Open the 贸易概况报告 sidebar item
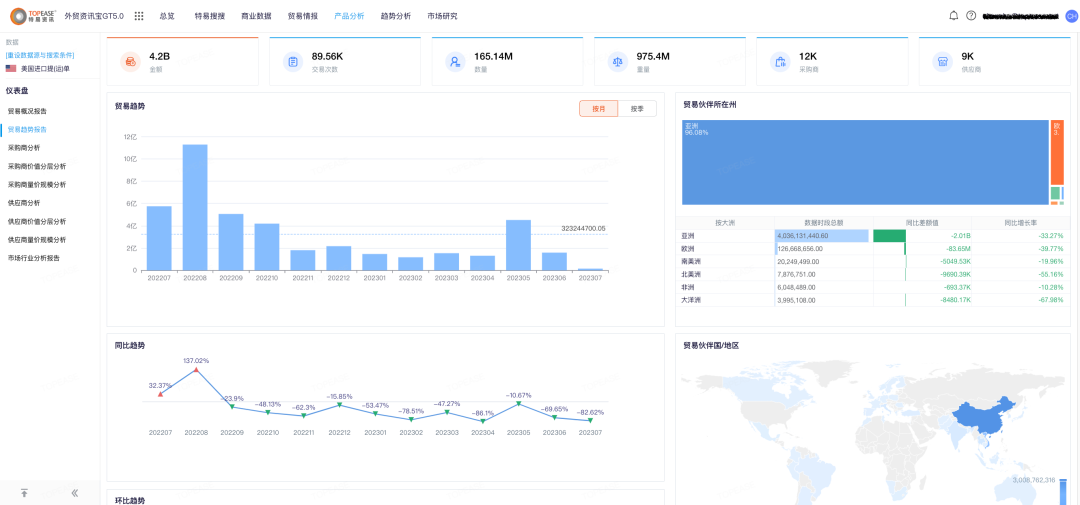 click(28, 111)
